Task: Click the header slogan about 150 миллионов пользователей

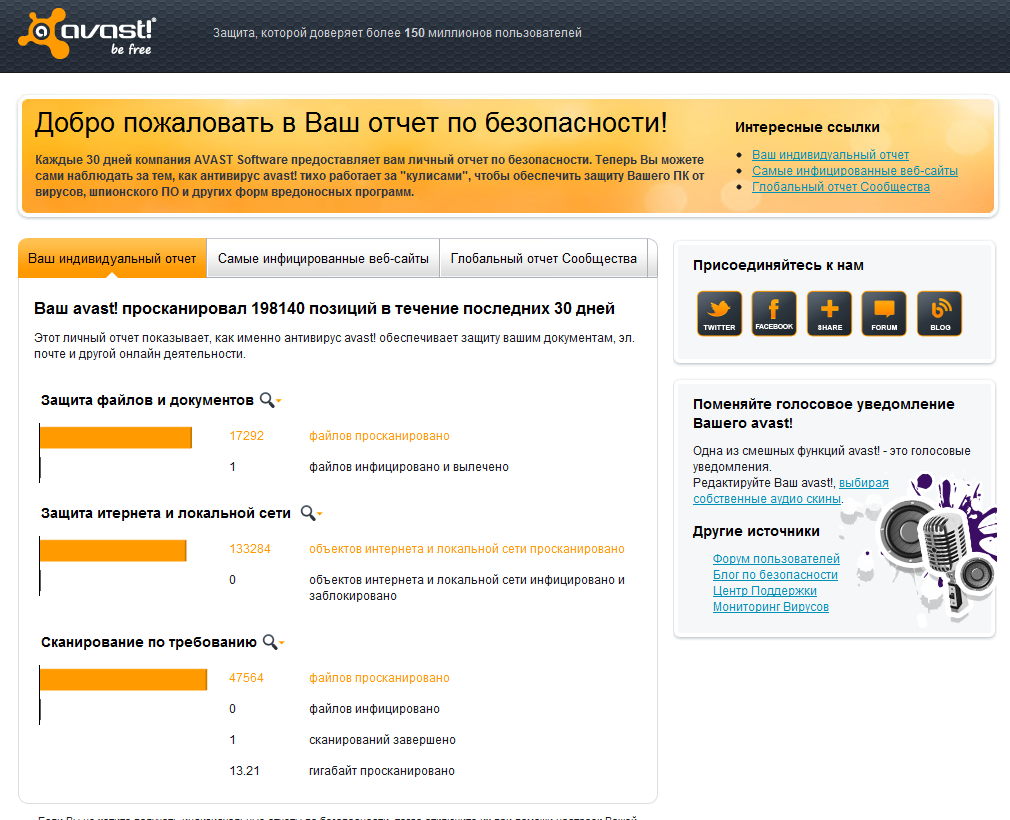Action: (397, 33)
